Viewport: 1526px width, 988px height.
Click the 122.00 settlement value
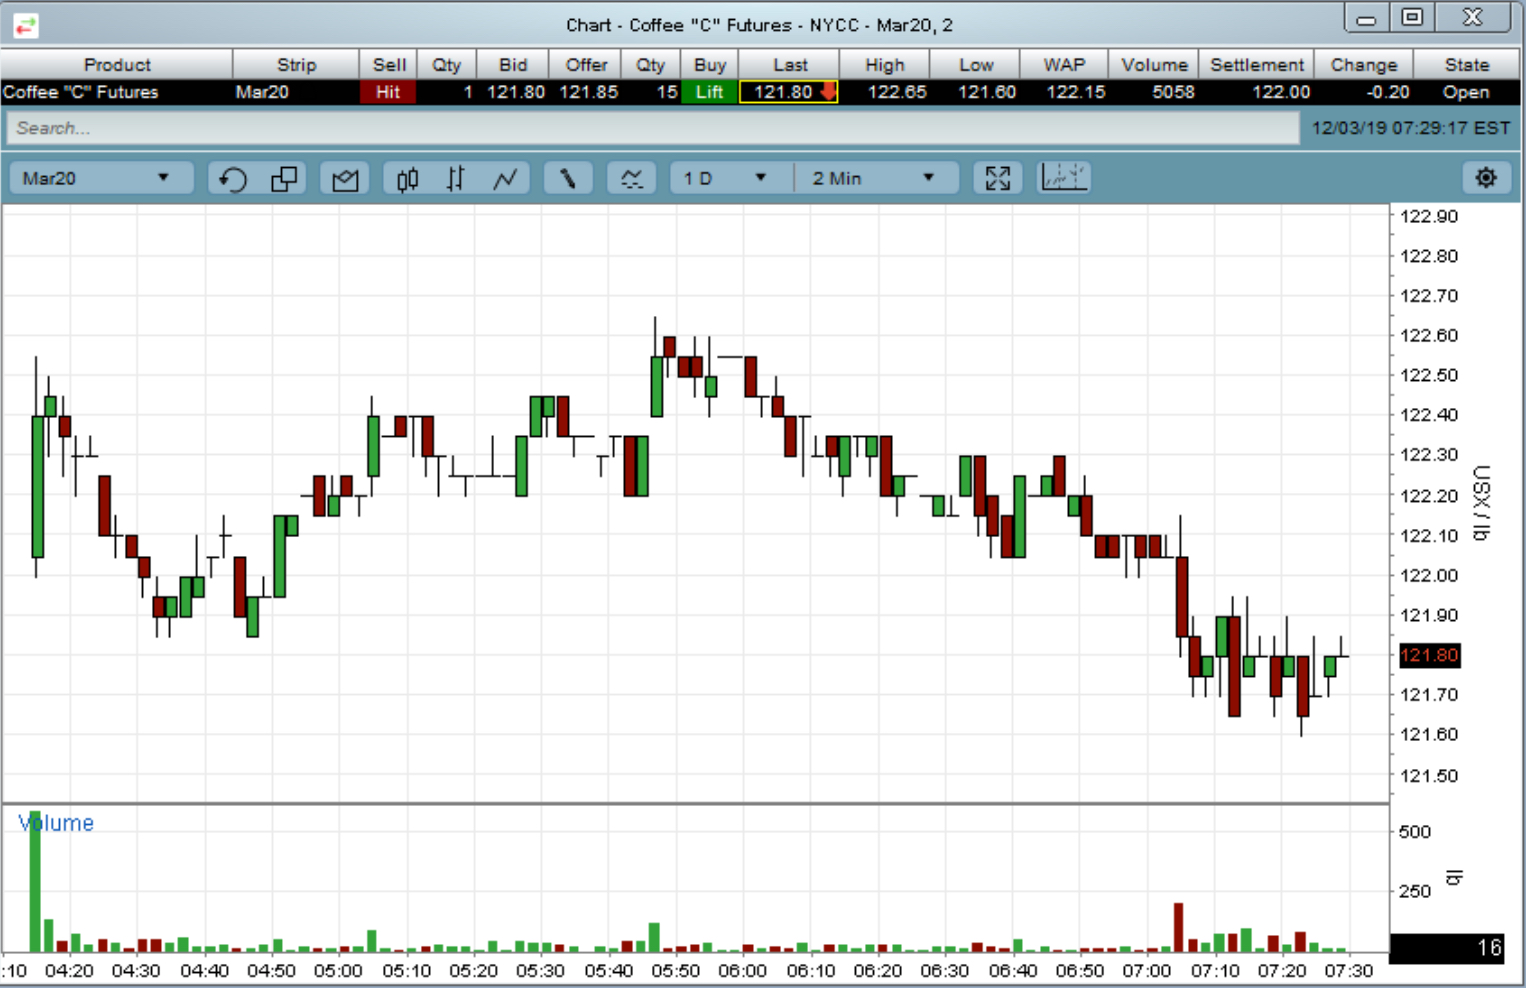click(x=1281, y=92)
